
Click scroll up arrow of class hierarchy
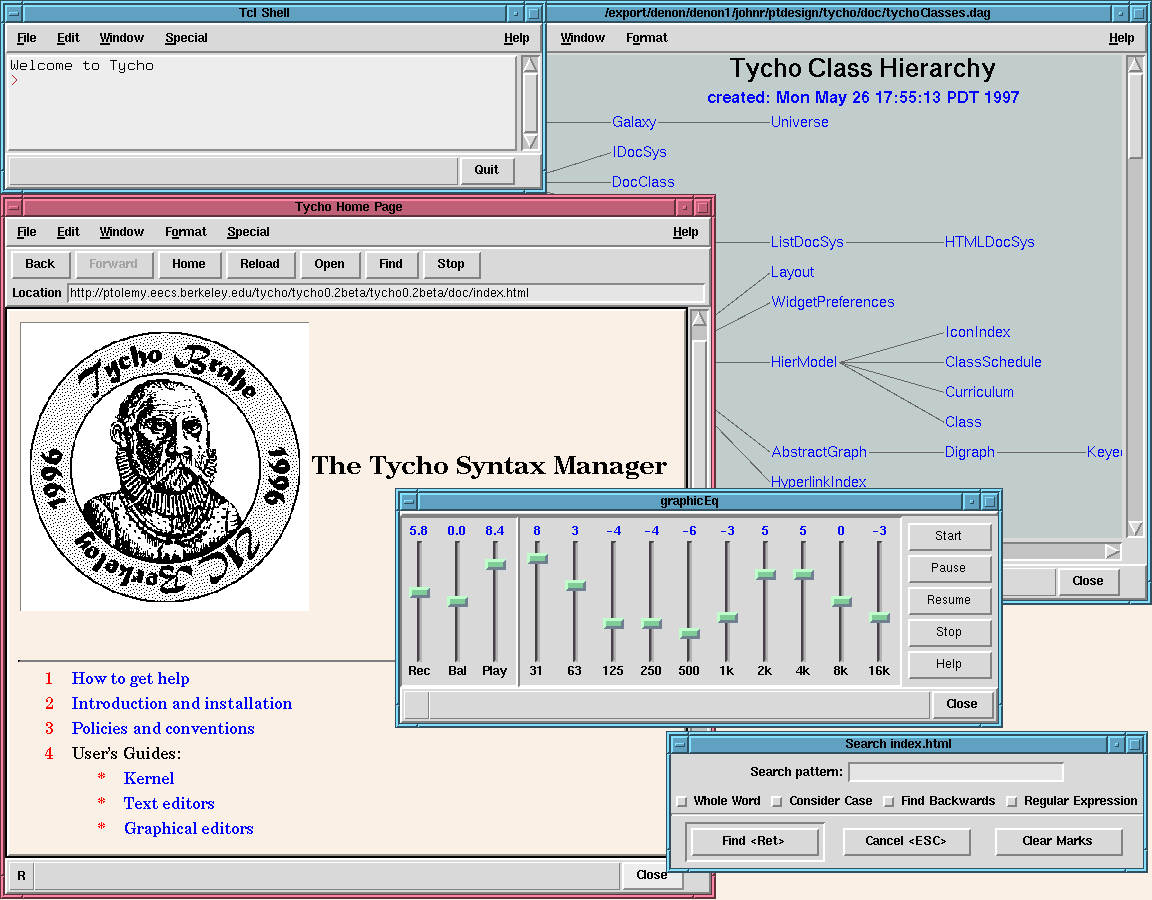point(1134,66)
